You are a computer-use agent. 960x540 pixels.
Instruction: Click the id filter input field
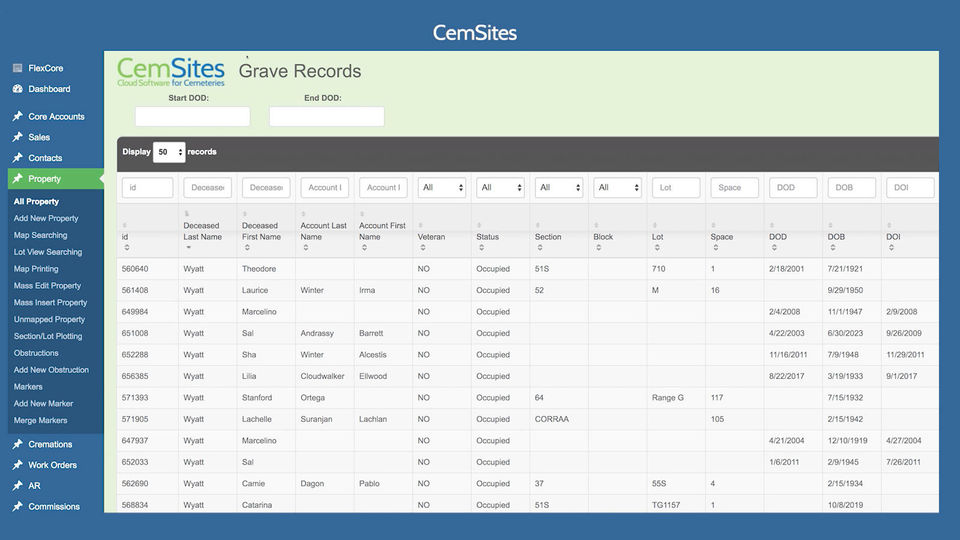(x=148, y=187)
